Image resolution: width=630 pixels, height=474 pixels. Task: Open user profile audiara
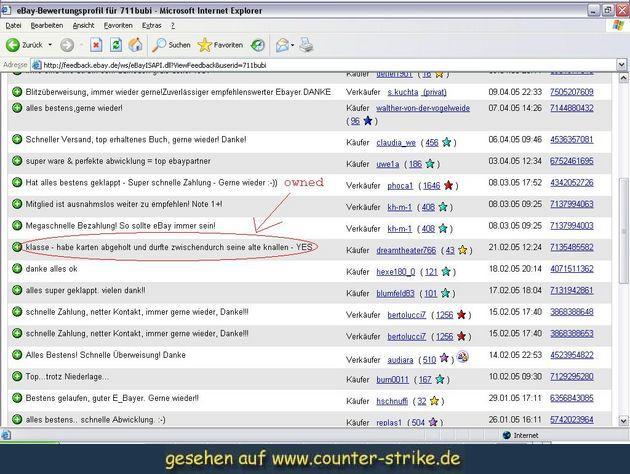click(x=400, y=360)
